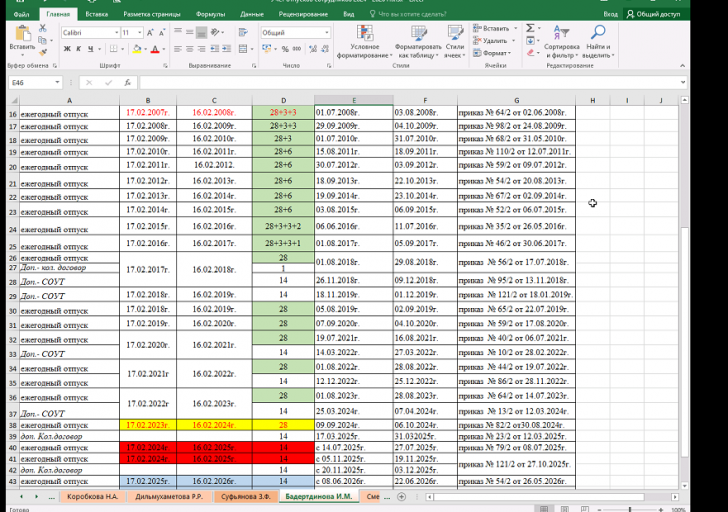The width and height of the screenshot is (728, 512).
Task: Click the insert function fx icon
Action: (x=127, y=83)
